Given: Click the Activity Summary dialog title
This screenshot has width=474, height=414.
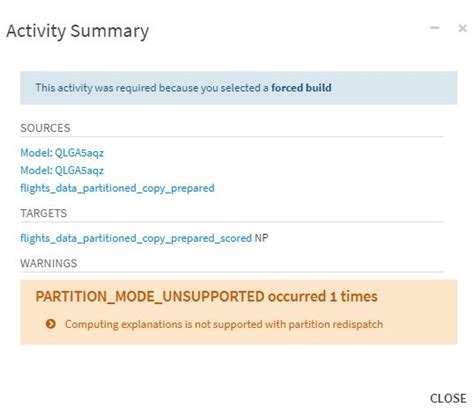Looking at the screenshot, I should 78,32.
